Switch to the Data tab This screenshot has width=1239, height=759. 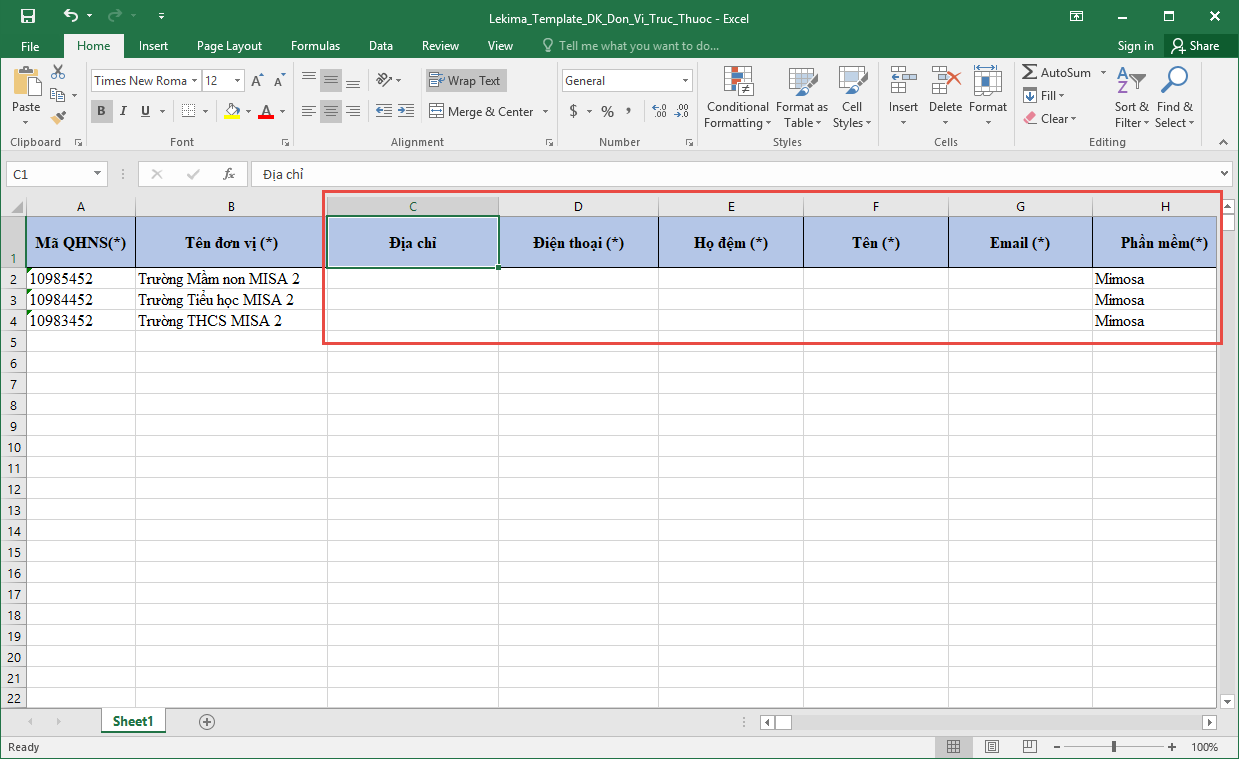coord(380,46)
